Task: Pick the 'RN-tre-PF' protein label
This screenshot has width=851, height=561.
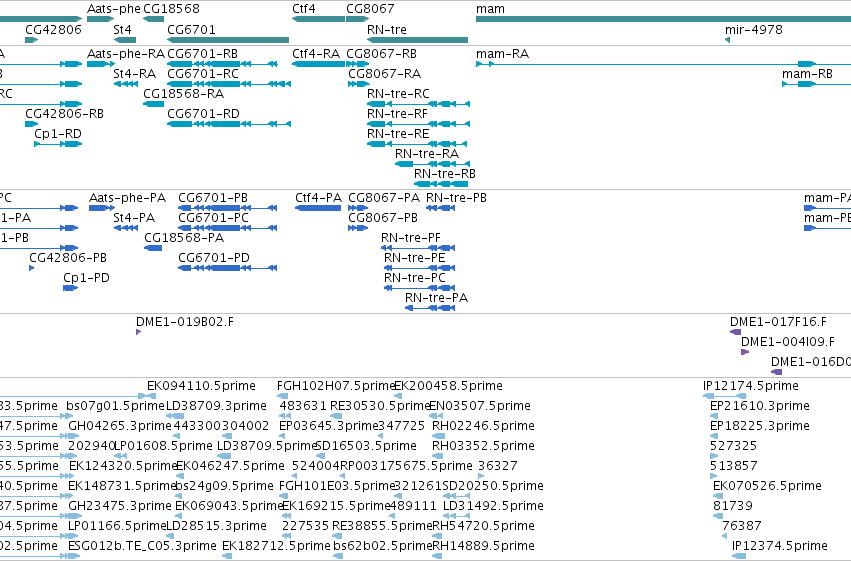Action: click(x=411, y=238)
